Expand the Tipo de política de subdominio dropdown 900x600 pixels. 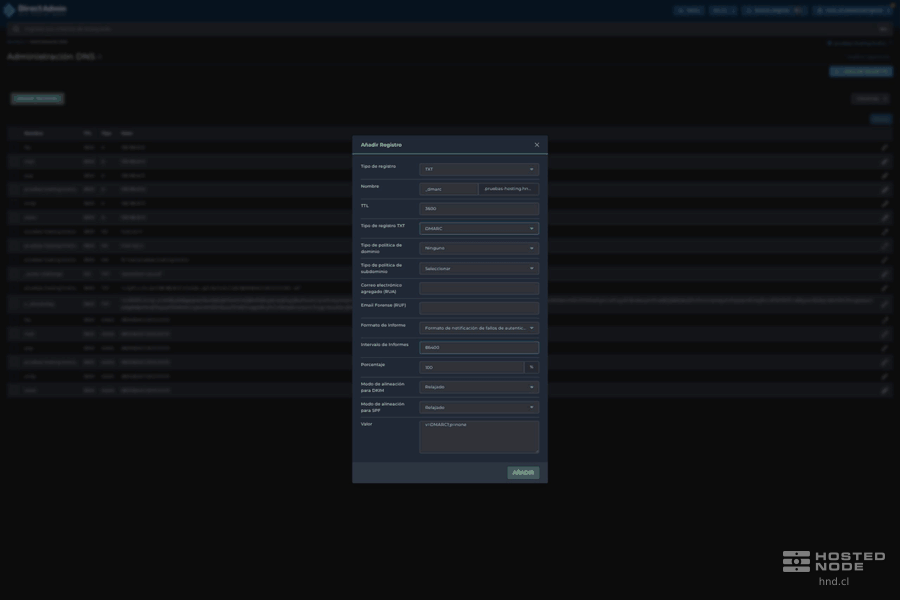point(479,268)
